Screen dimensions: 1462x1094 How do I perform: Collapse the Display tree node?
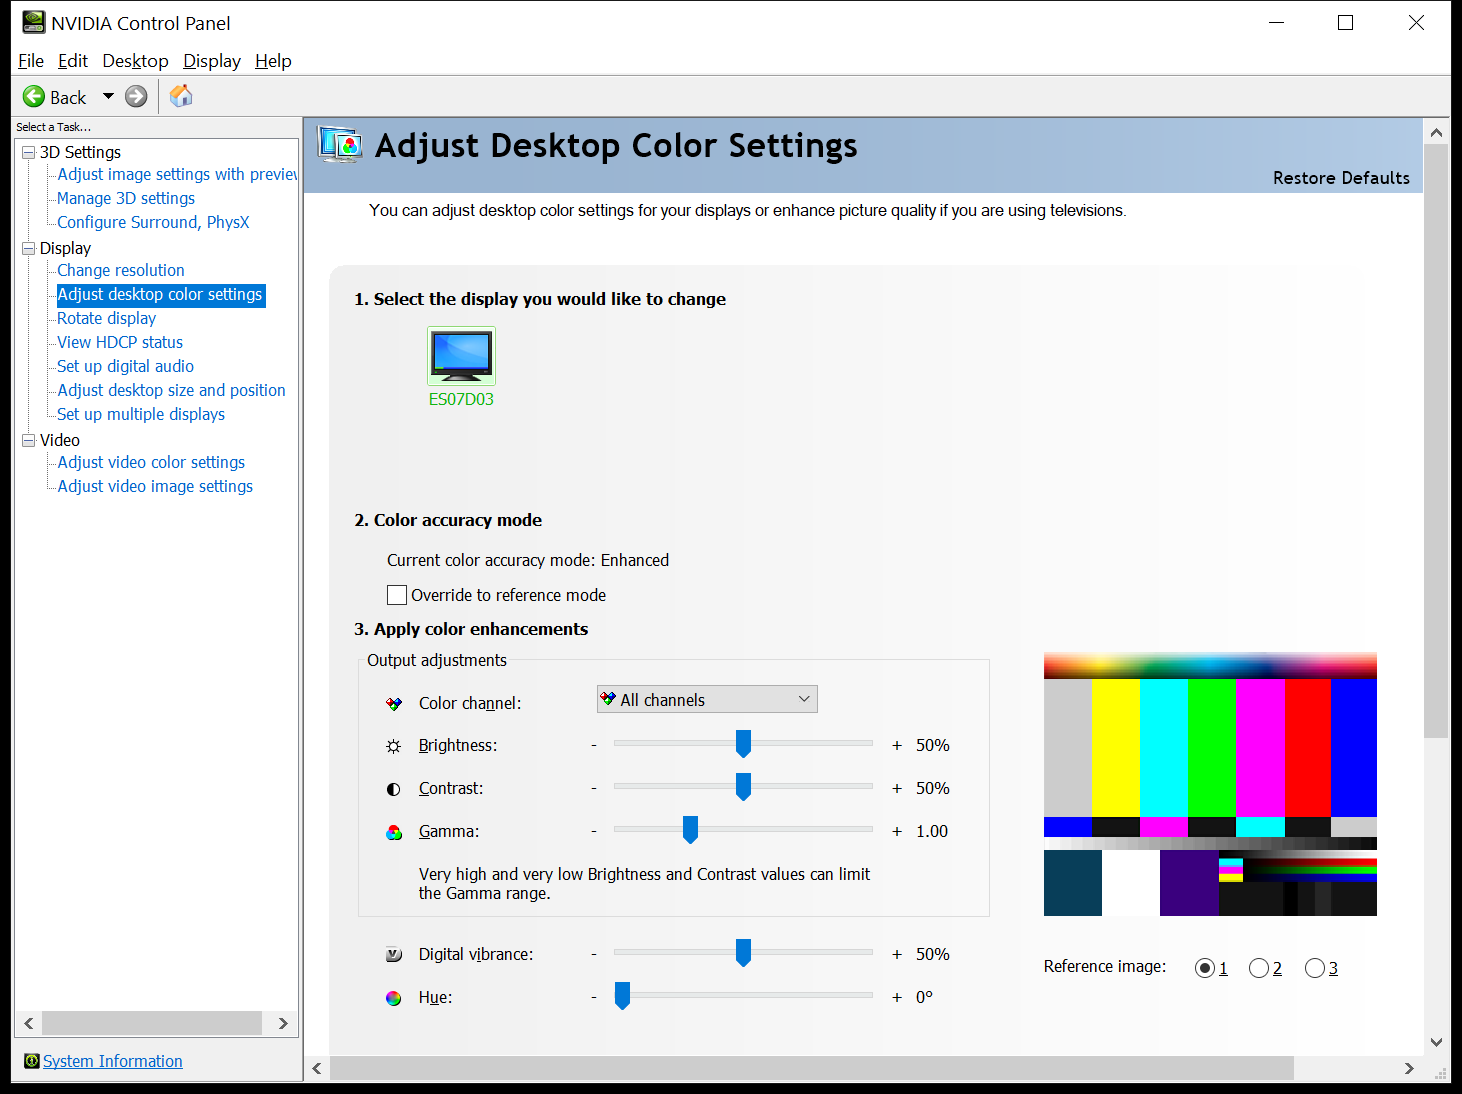29,248
